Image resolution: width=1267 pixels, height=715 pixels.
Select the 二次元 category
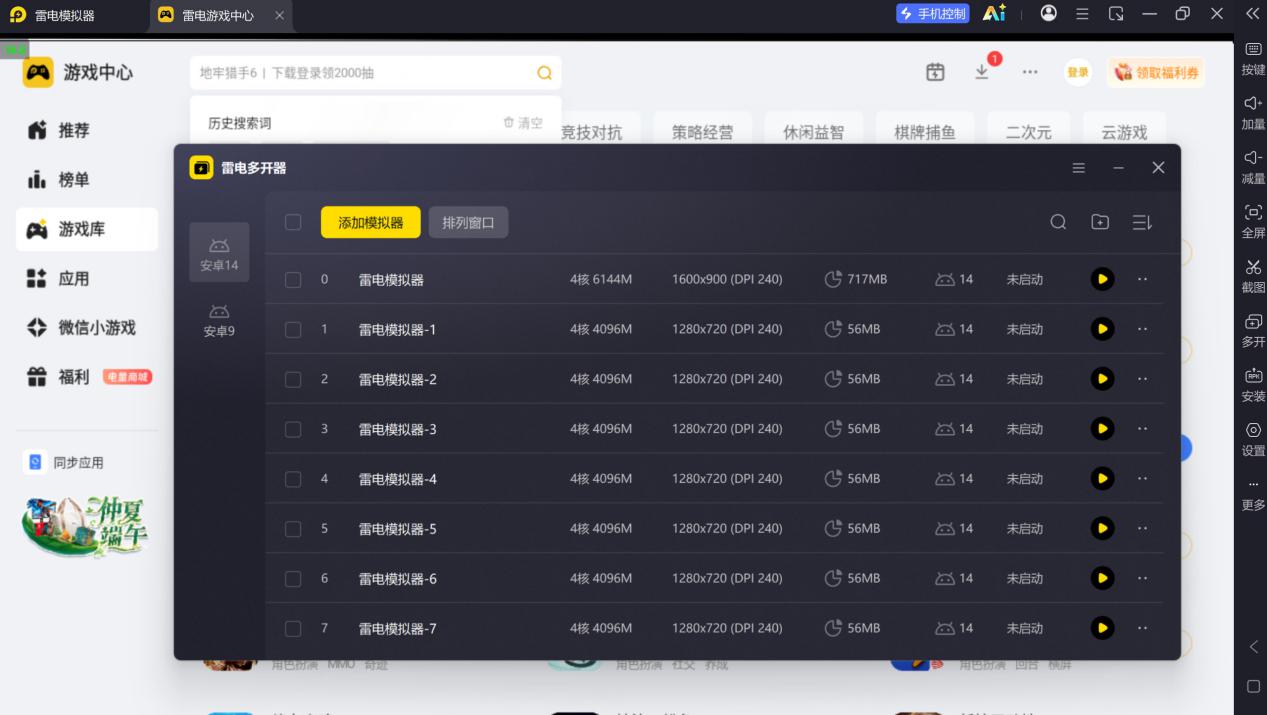pyautogui.click(x=1029, y=132)
